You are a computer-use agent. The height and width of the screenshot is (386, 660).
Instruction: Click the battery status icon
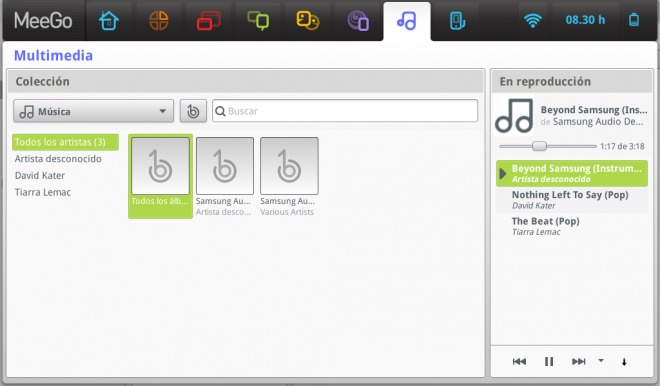coord(634,20)
